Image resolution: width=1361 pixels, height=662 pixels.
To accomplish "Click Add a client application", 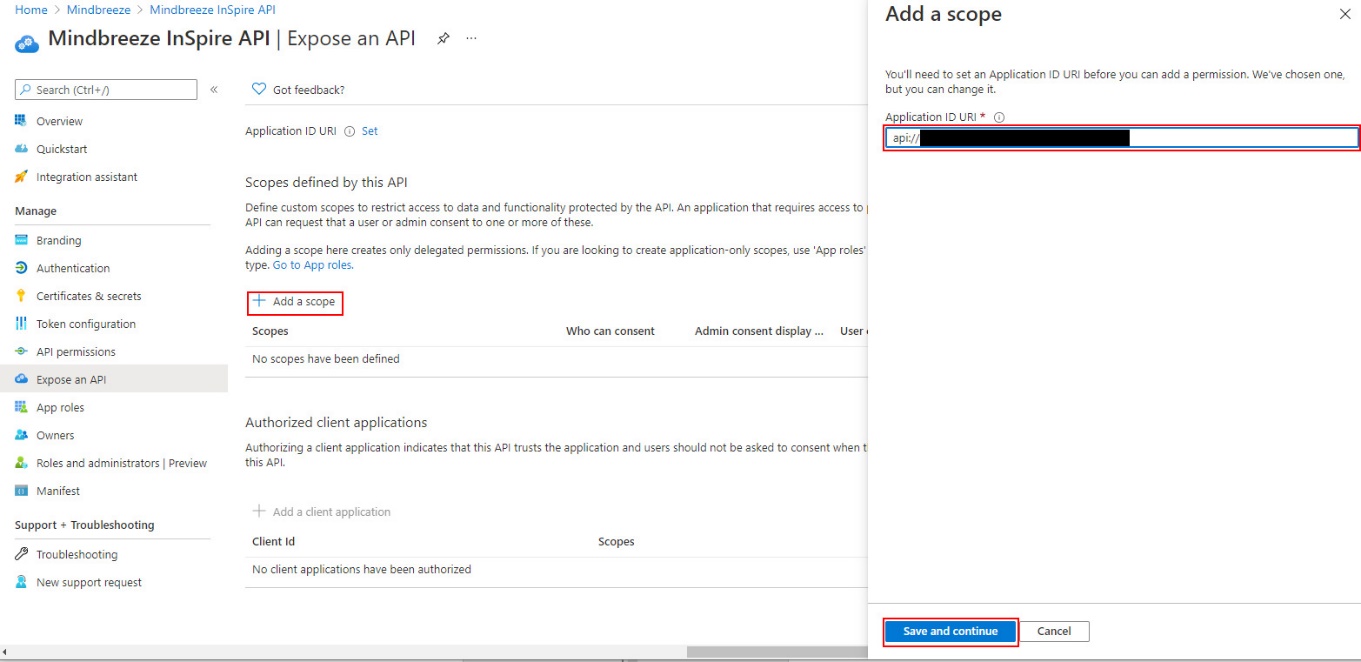I will [x=321, y=511].
